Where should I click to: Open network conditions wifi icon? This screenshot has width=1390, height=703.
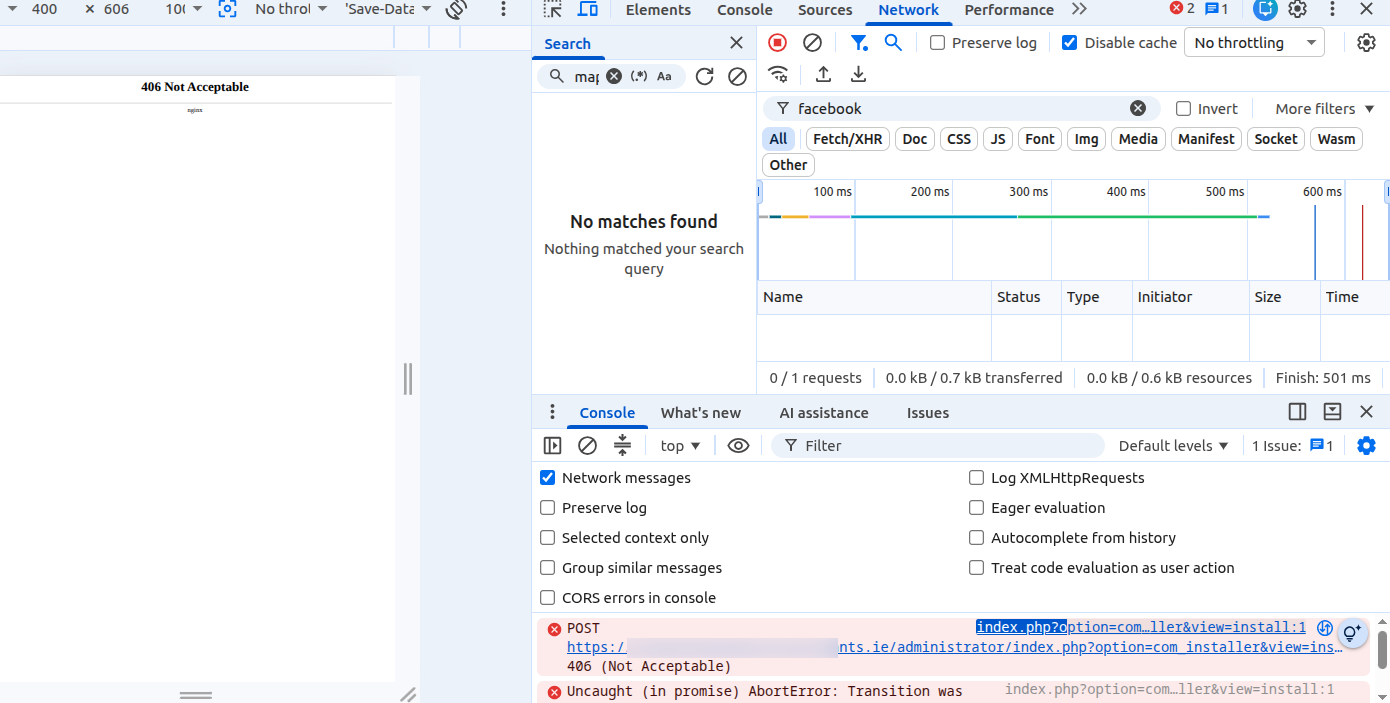[x=778, y=75]
